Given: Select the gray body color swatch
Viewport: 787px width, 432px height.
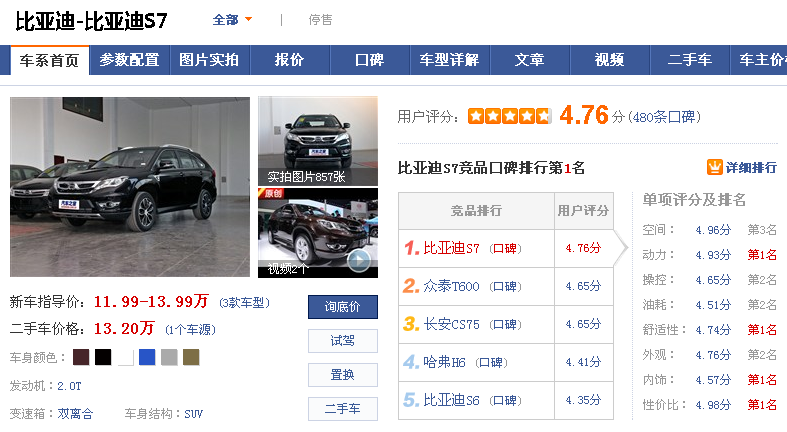Looking at the screenshot, I should [x=169, y=357].
